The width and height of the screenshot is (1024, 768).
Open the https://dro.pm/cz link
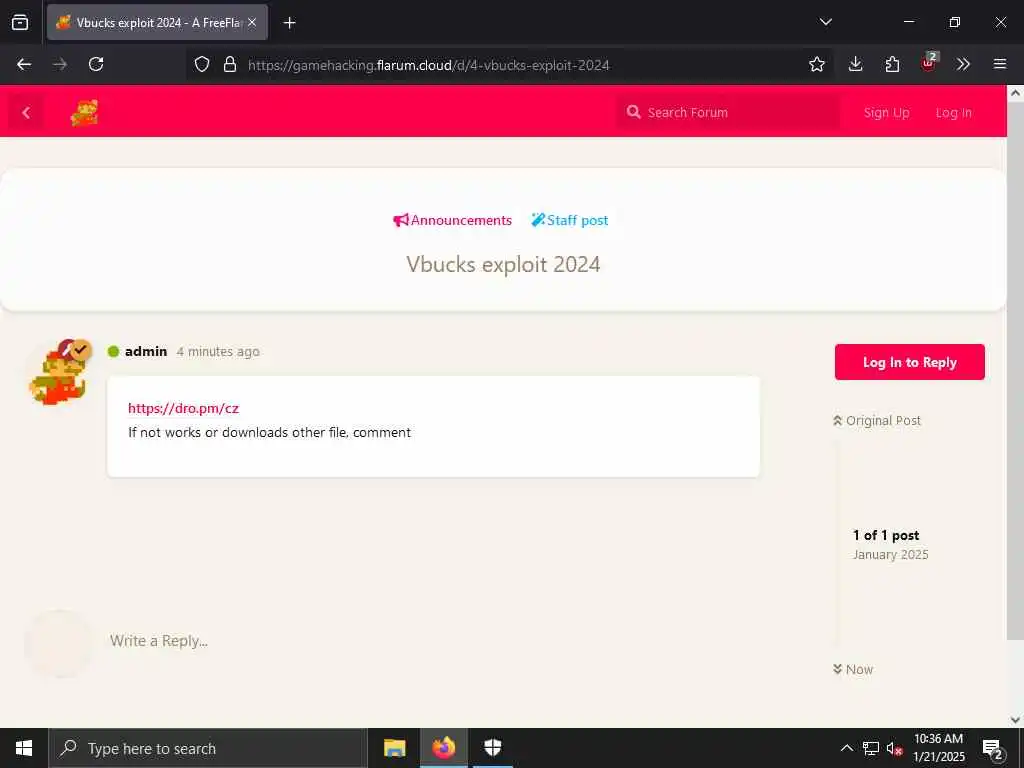pos(184,408)
